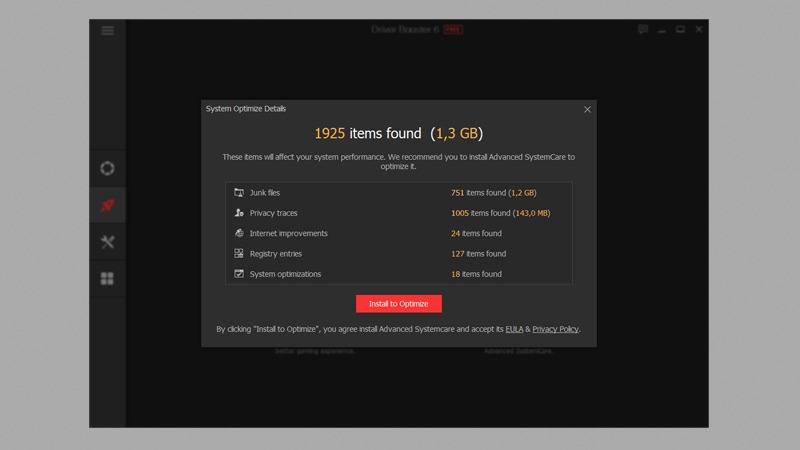Click the "1925 items found" heading
This screenshot has height=450, width=800.
point(368,133)
